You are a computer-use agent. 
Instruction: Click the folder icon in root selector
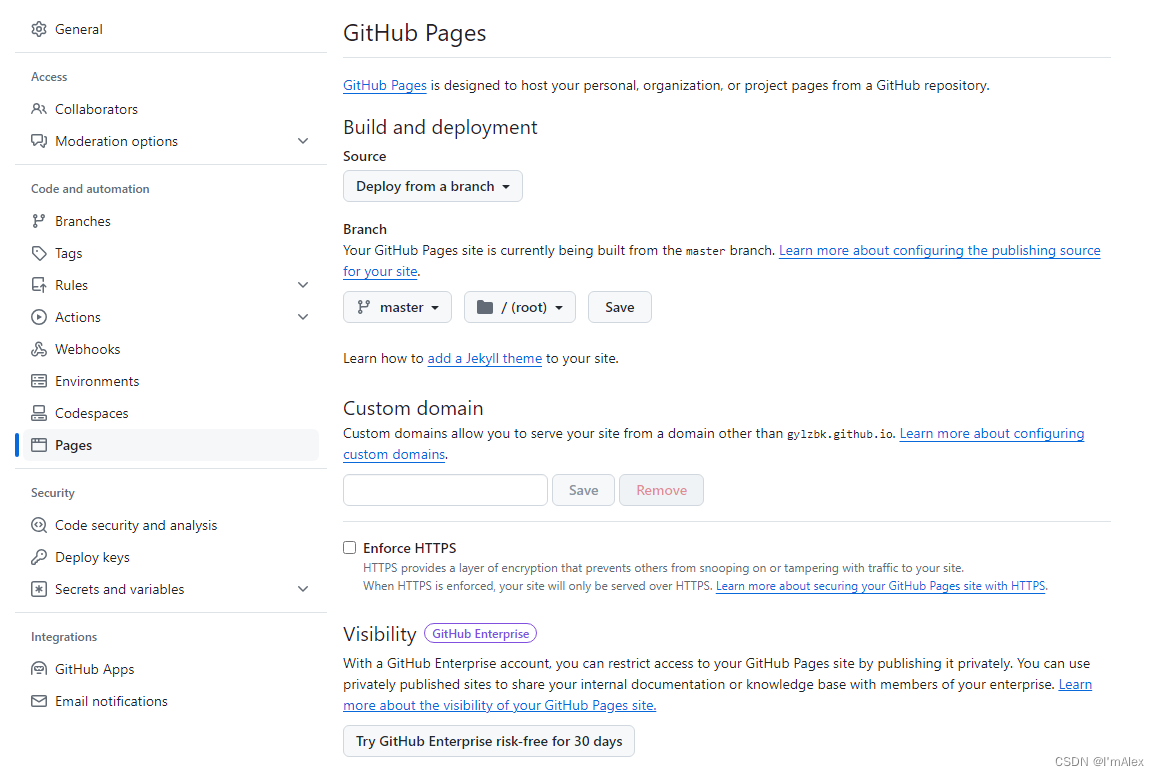coord(485,307)
